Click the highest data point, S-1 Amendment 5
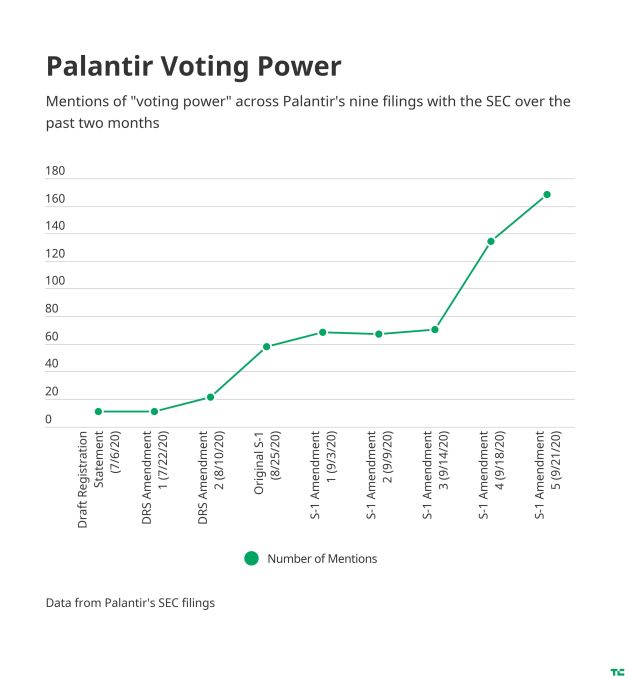This screenshot has width=631, height=679. [x=547, y=194]
